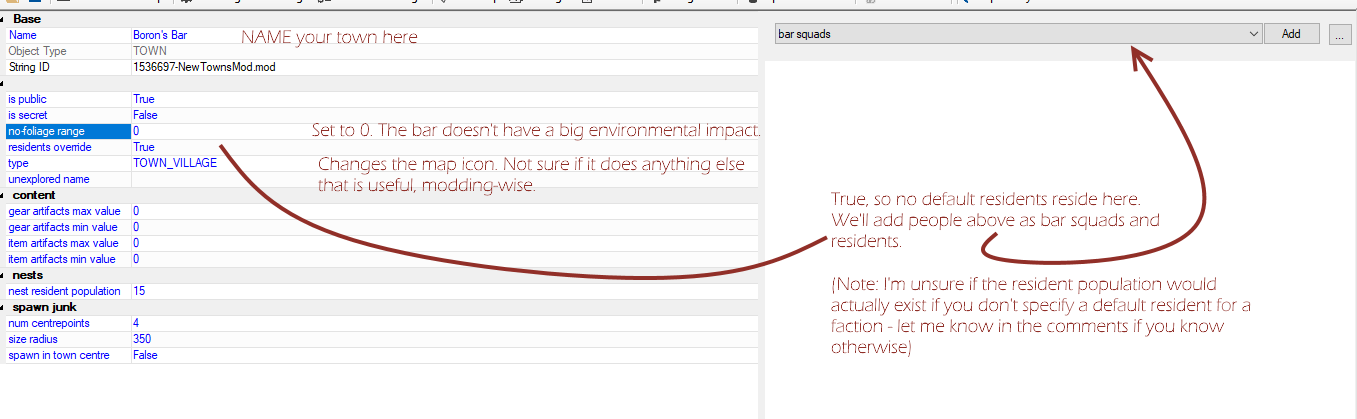This screenshot has height=419, width=1357.
Task: Click the ellipsis button beside Add
Action: coord(1340,34)
